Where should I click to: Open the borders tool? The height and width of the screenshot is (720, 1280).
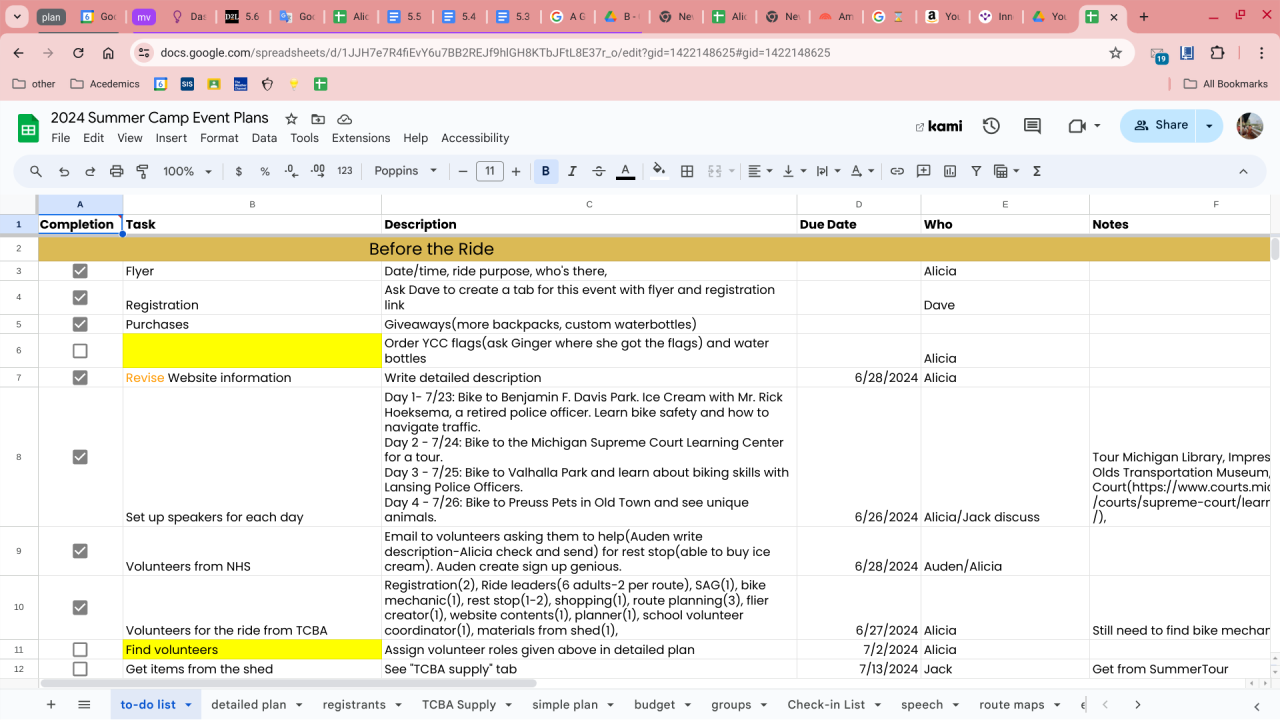click(687, 171)
